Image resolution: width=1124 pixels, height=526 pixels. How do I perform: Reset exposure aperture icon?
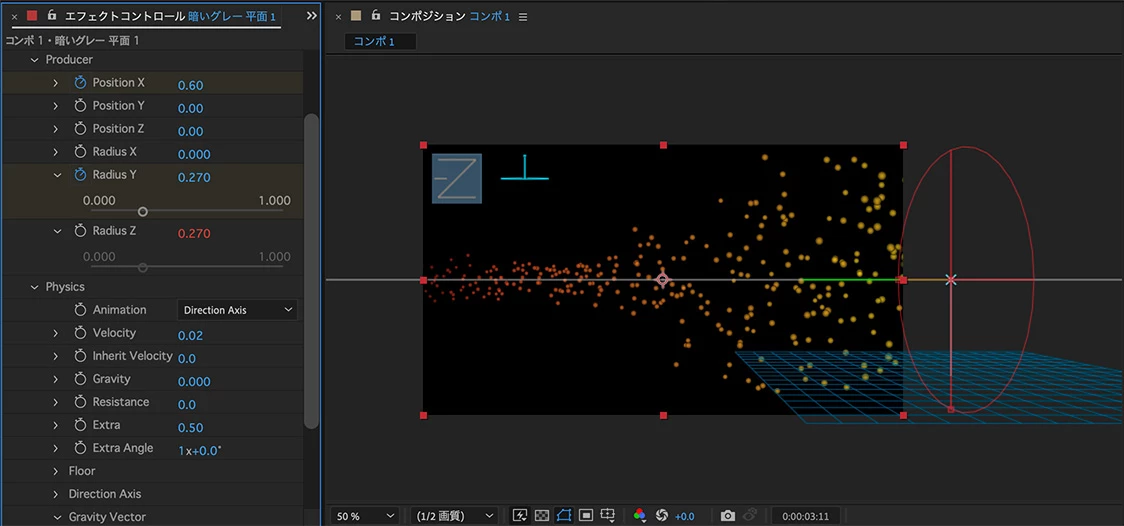coord(662,515)
